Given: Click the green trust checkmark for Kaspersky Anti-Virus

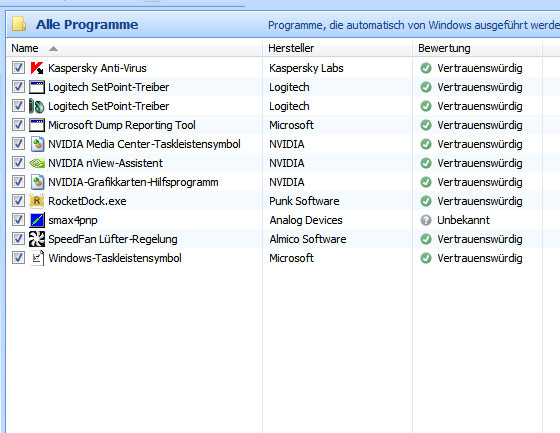Looking at the screenshot, I should (x=426, y=68).
